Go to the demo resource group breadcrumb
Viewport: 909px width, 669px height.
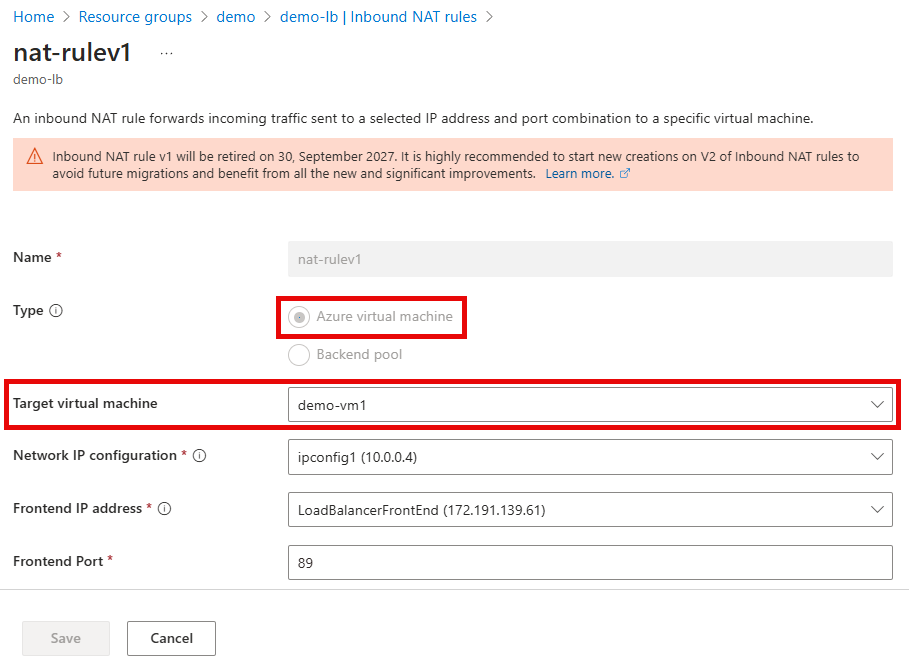pyautogui.click(x=236, y=16)
